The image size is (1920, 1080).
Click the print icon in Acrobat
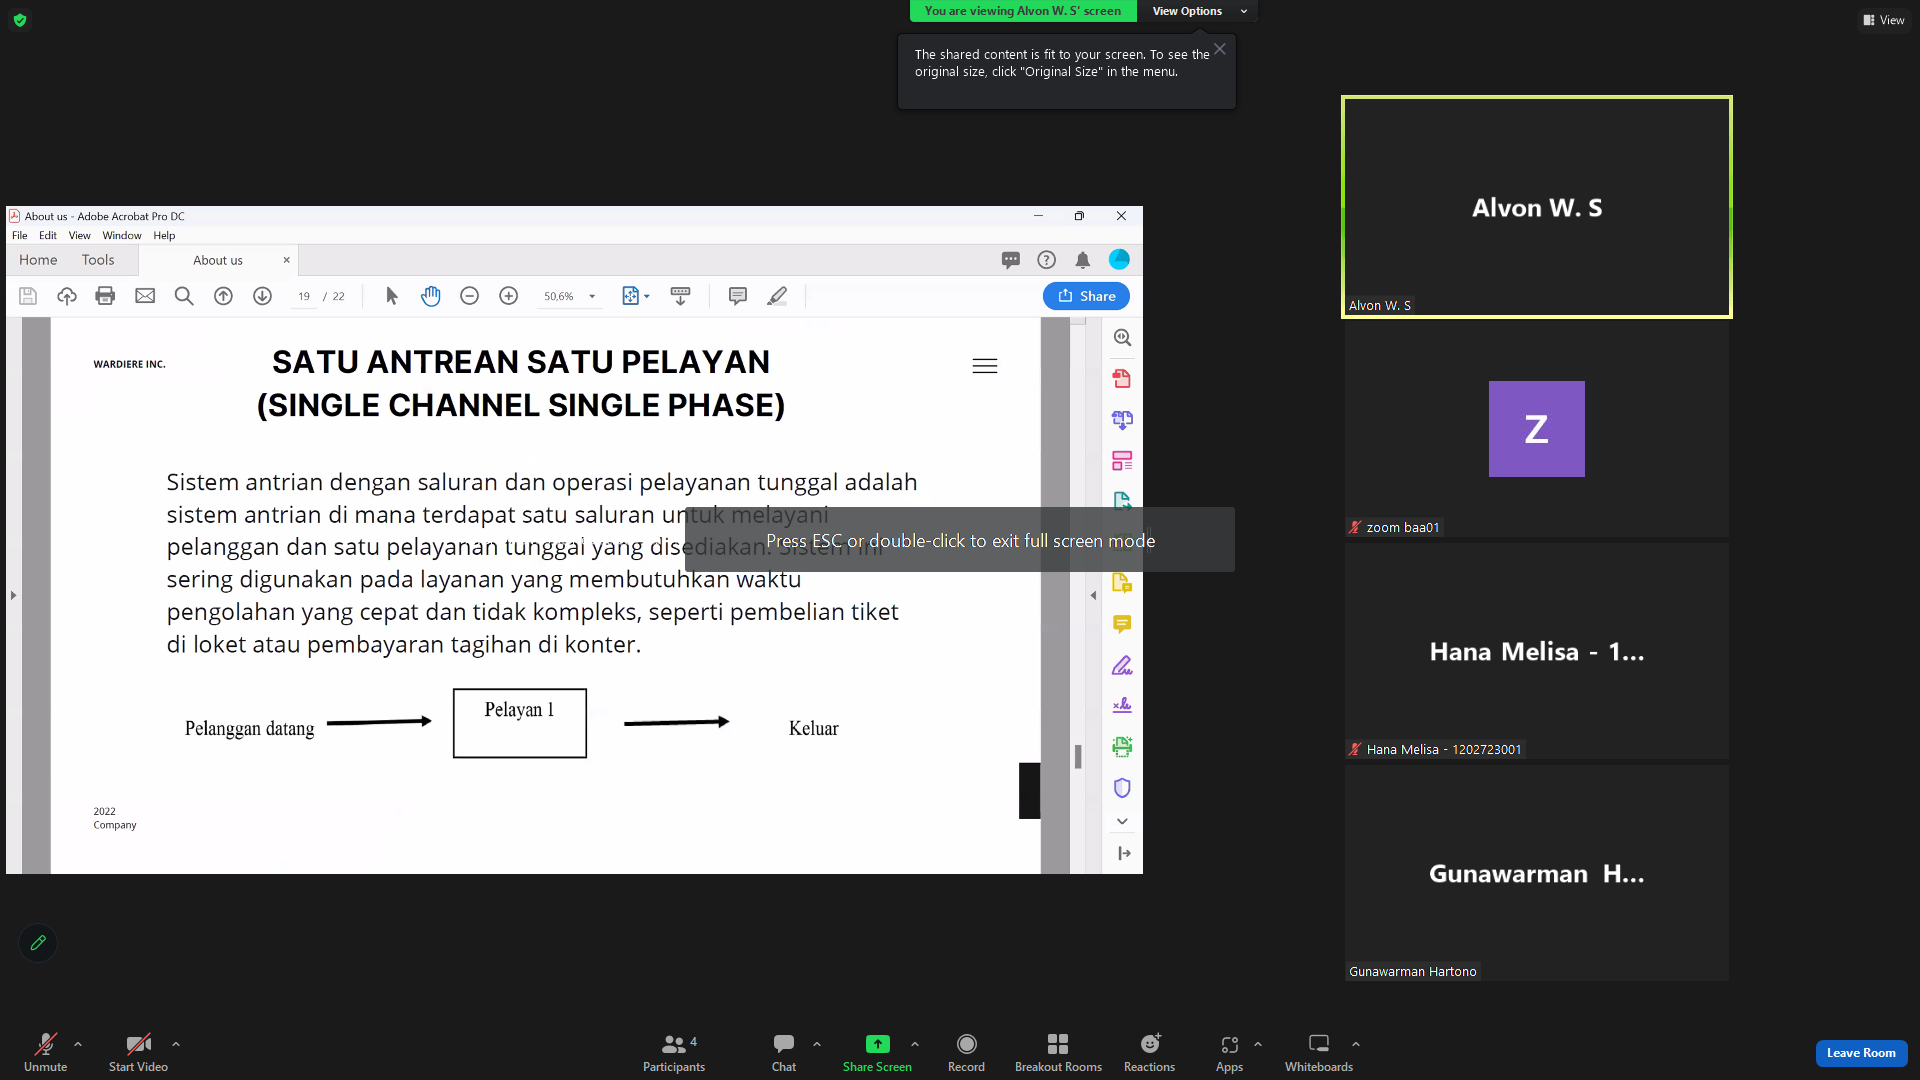[x=105, y=296]
